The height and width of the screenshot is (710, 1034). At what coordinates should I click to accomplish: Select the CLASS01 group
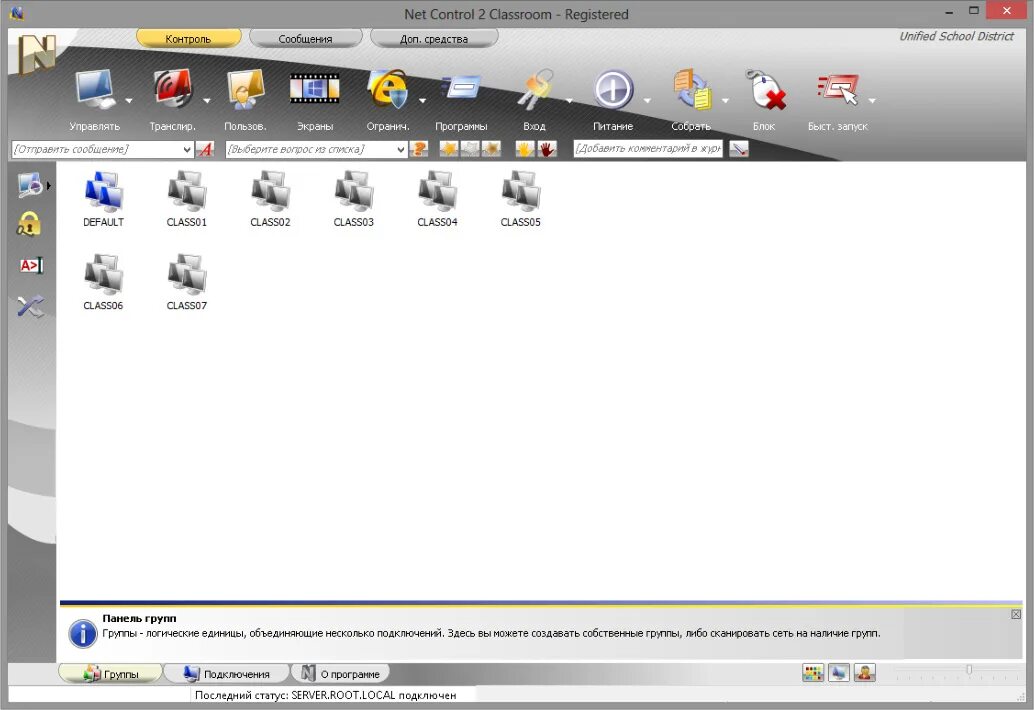point(187,199)
